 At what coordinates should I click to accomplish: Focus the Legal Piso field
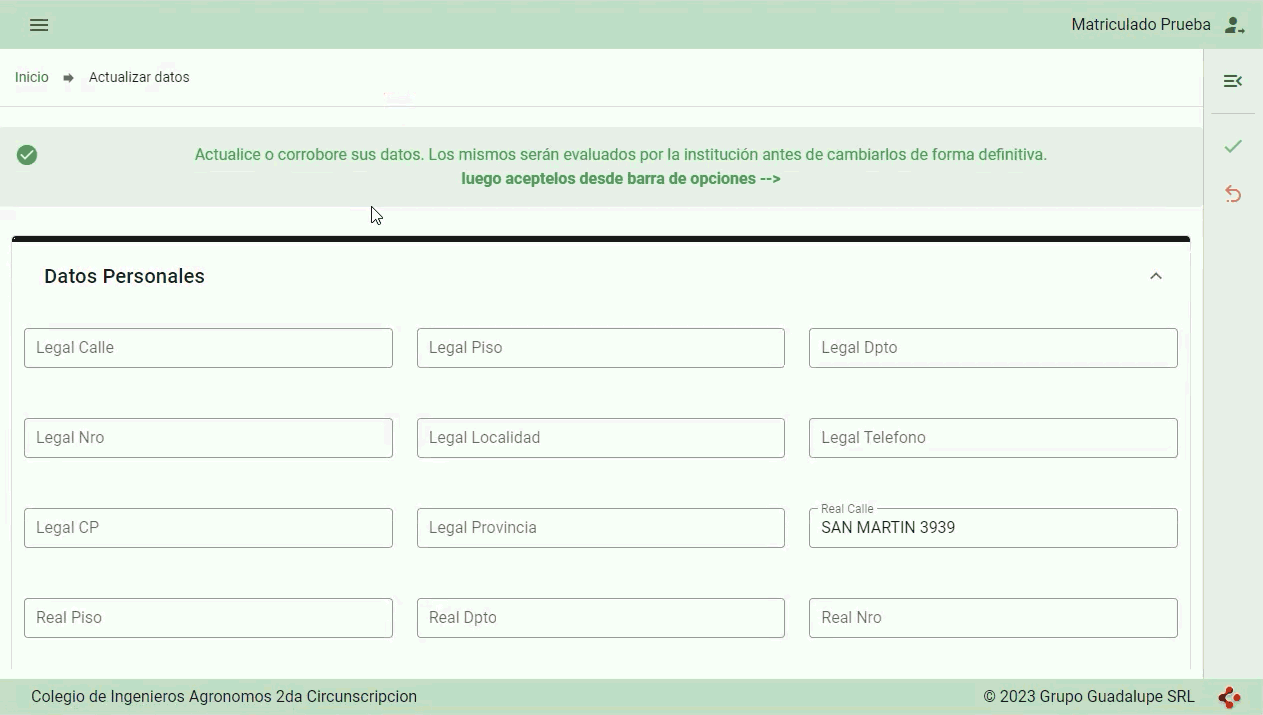pyautogui.click(x=601, y=348)
